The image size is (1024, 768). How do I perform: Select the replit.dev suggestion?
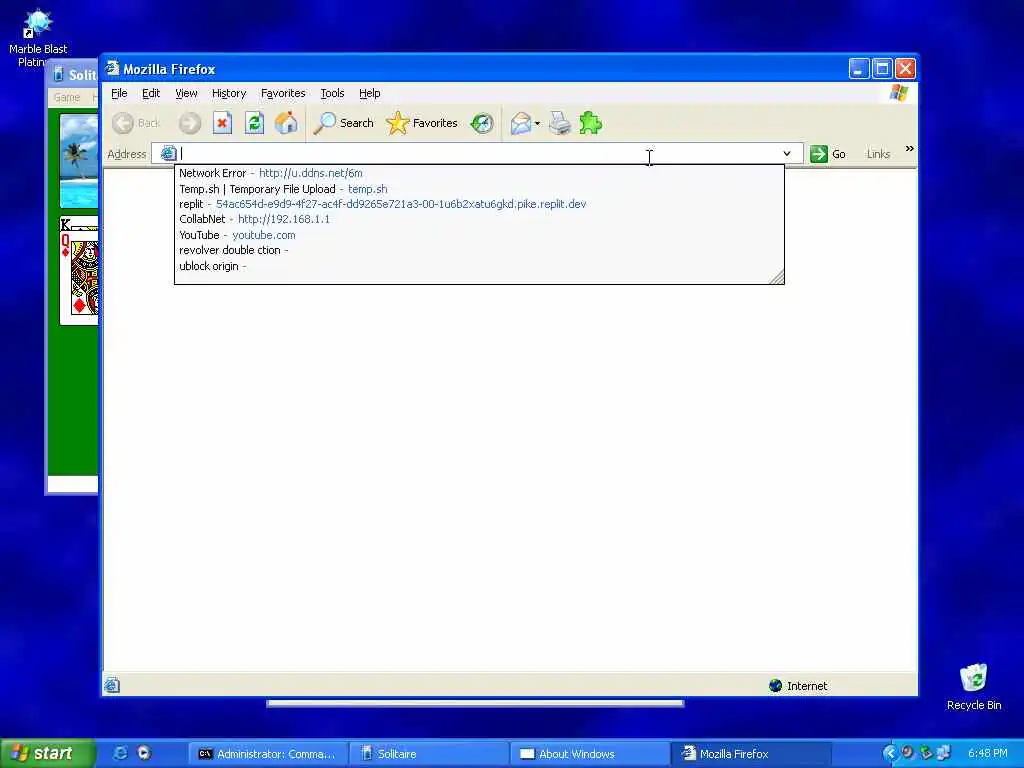pyautogui.click(x=479, y=204)
